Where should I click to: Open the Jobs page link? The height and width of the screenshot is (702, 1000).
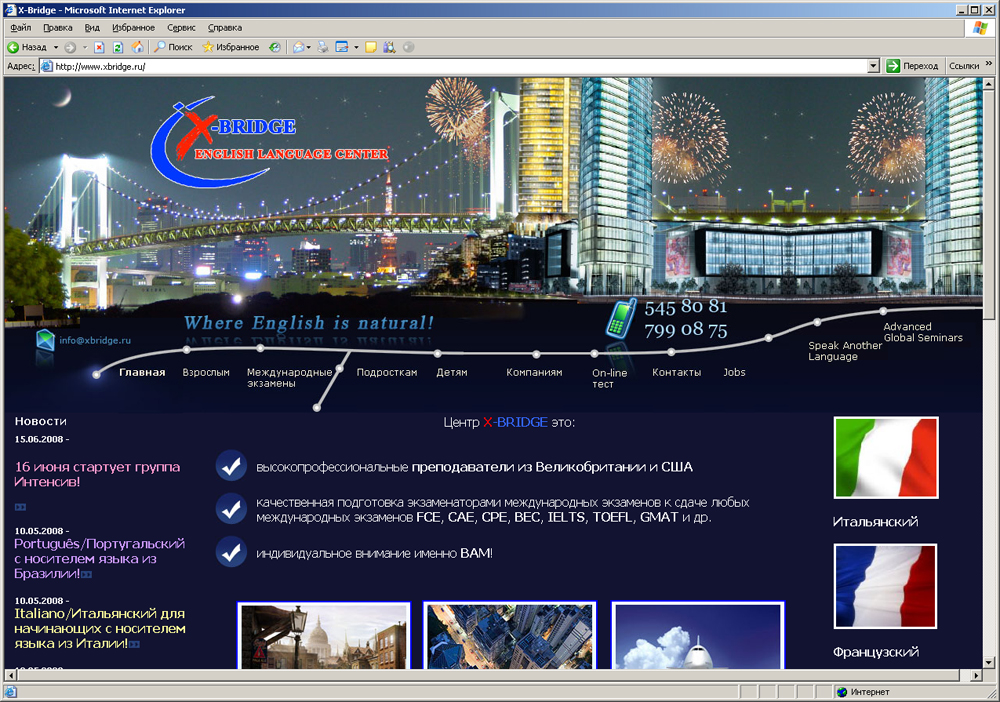(734, 372)
